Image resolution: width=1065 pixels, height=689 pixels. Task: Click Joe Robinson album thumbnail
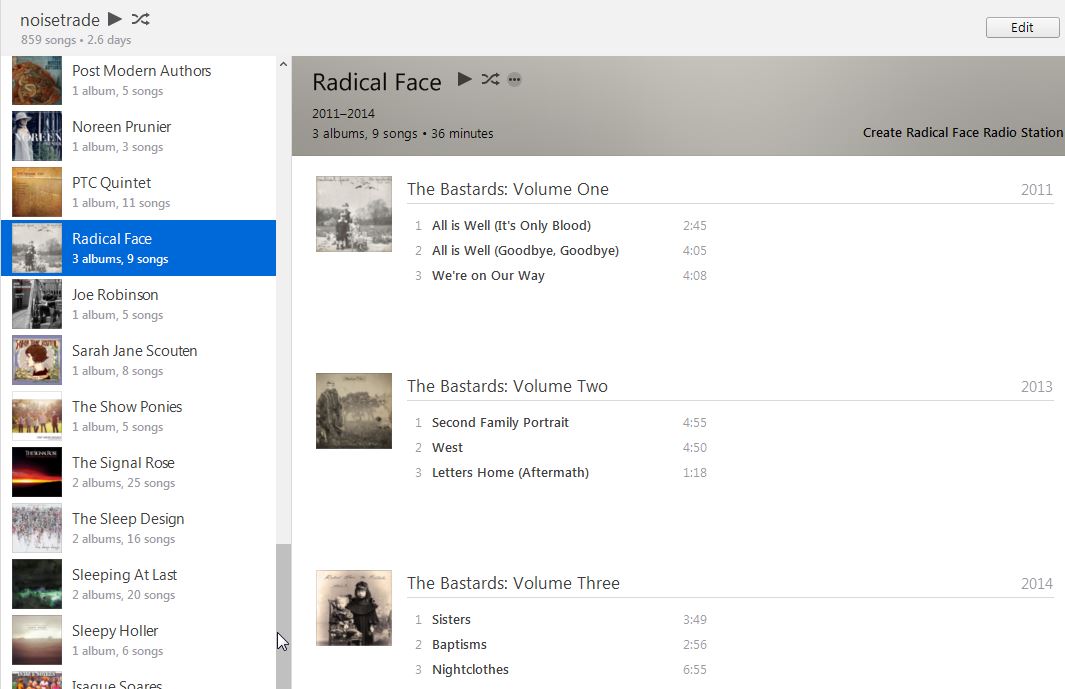pyautogui.click(x=37, y=304)
